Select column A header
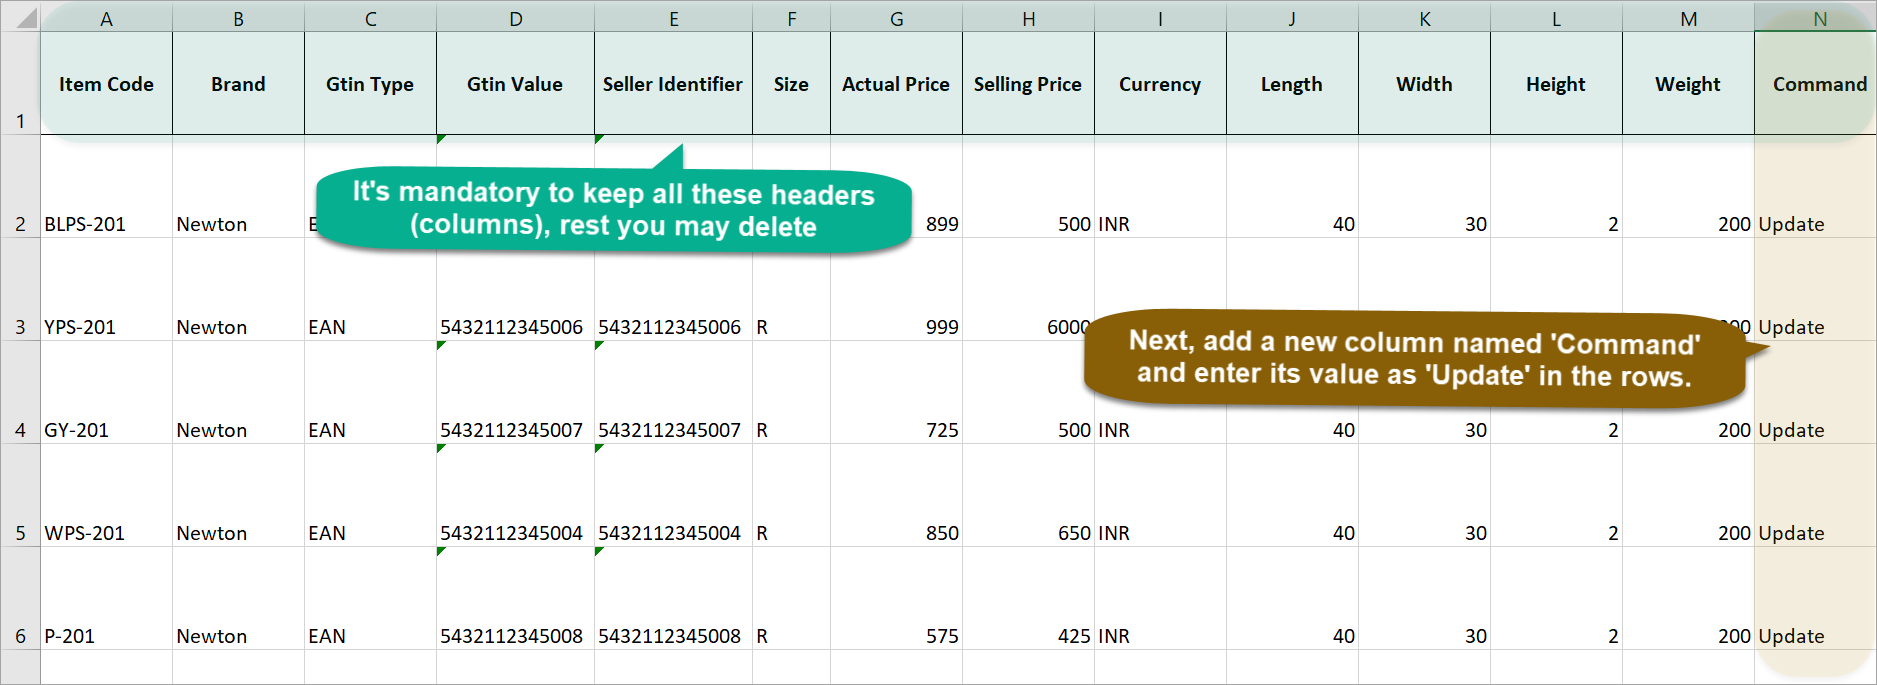This screenshot has height=685, width=1877. [106, 18]
